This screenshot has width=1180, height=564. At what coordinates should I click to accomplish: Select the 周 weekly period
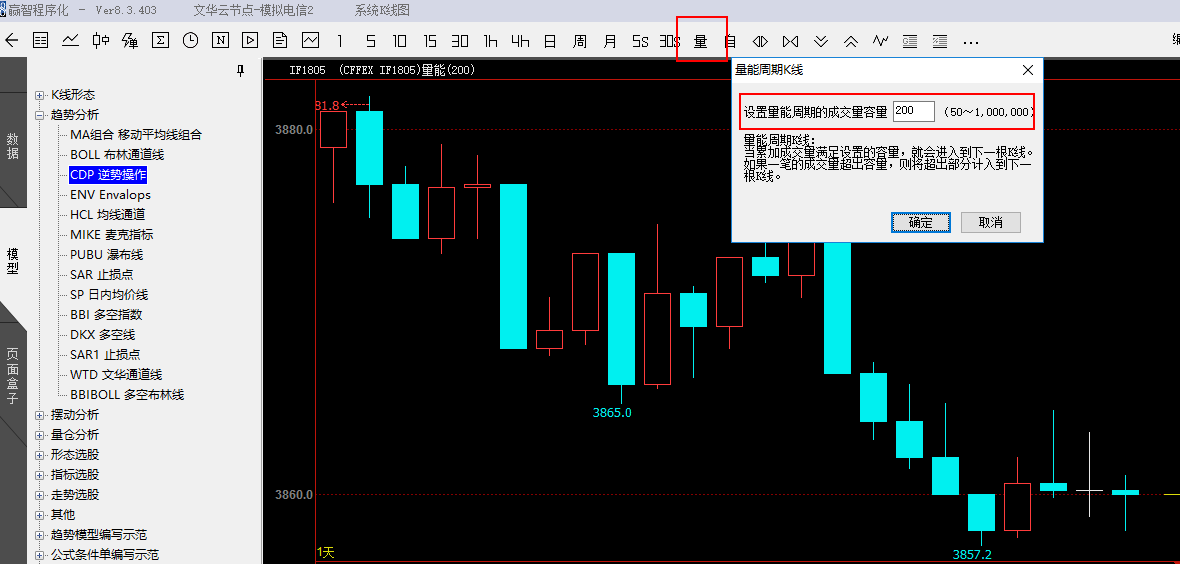[579, 41]
